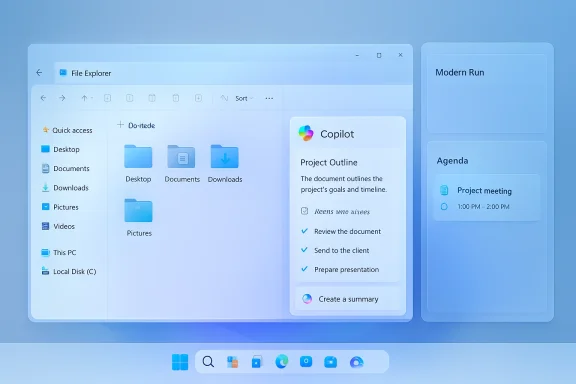This screenshot has height=384, width=576.
Task: Click the sort arrows icon in toolbar
Action: [224, 98]
